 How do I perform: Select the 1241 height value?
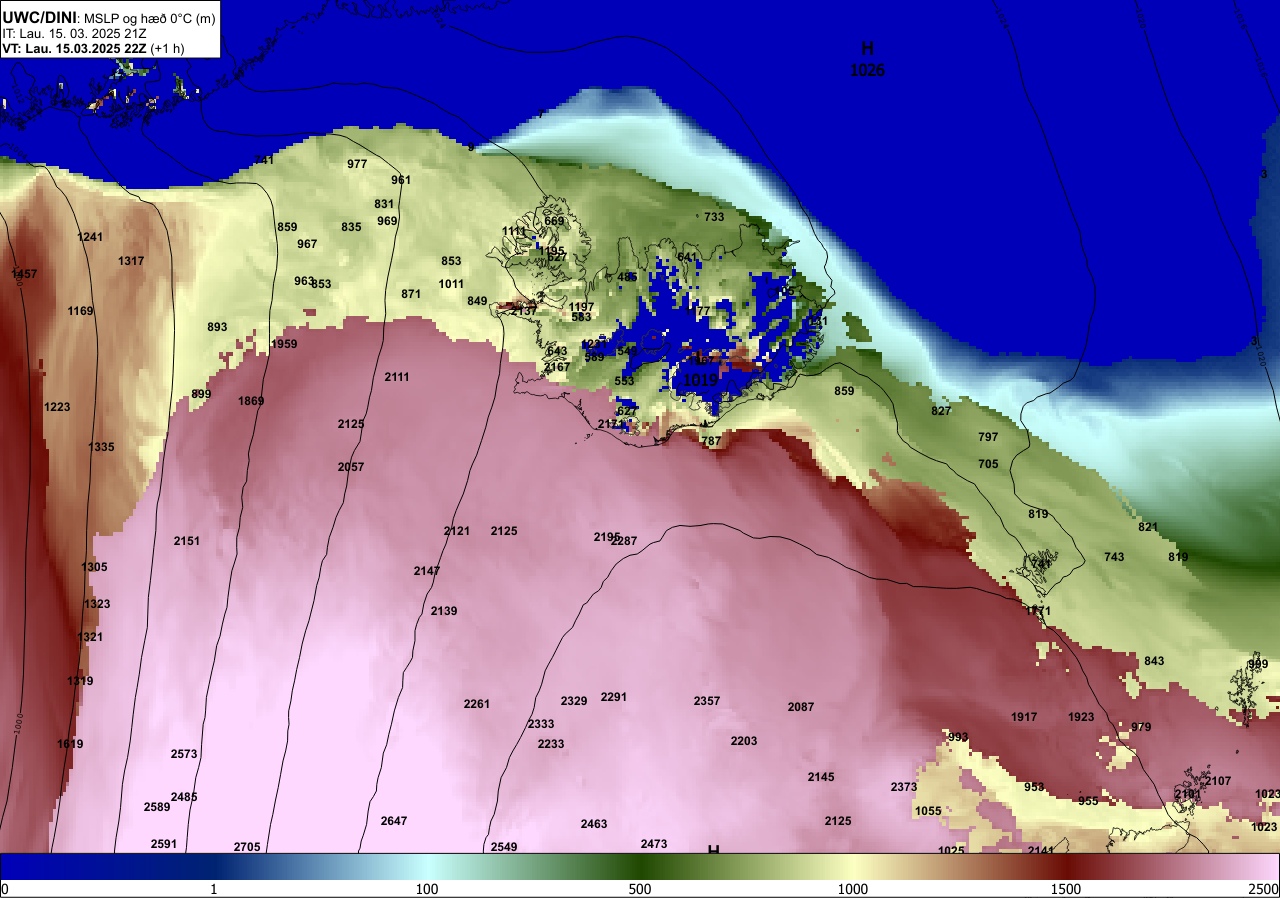click(x=90, y=237)
